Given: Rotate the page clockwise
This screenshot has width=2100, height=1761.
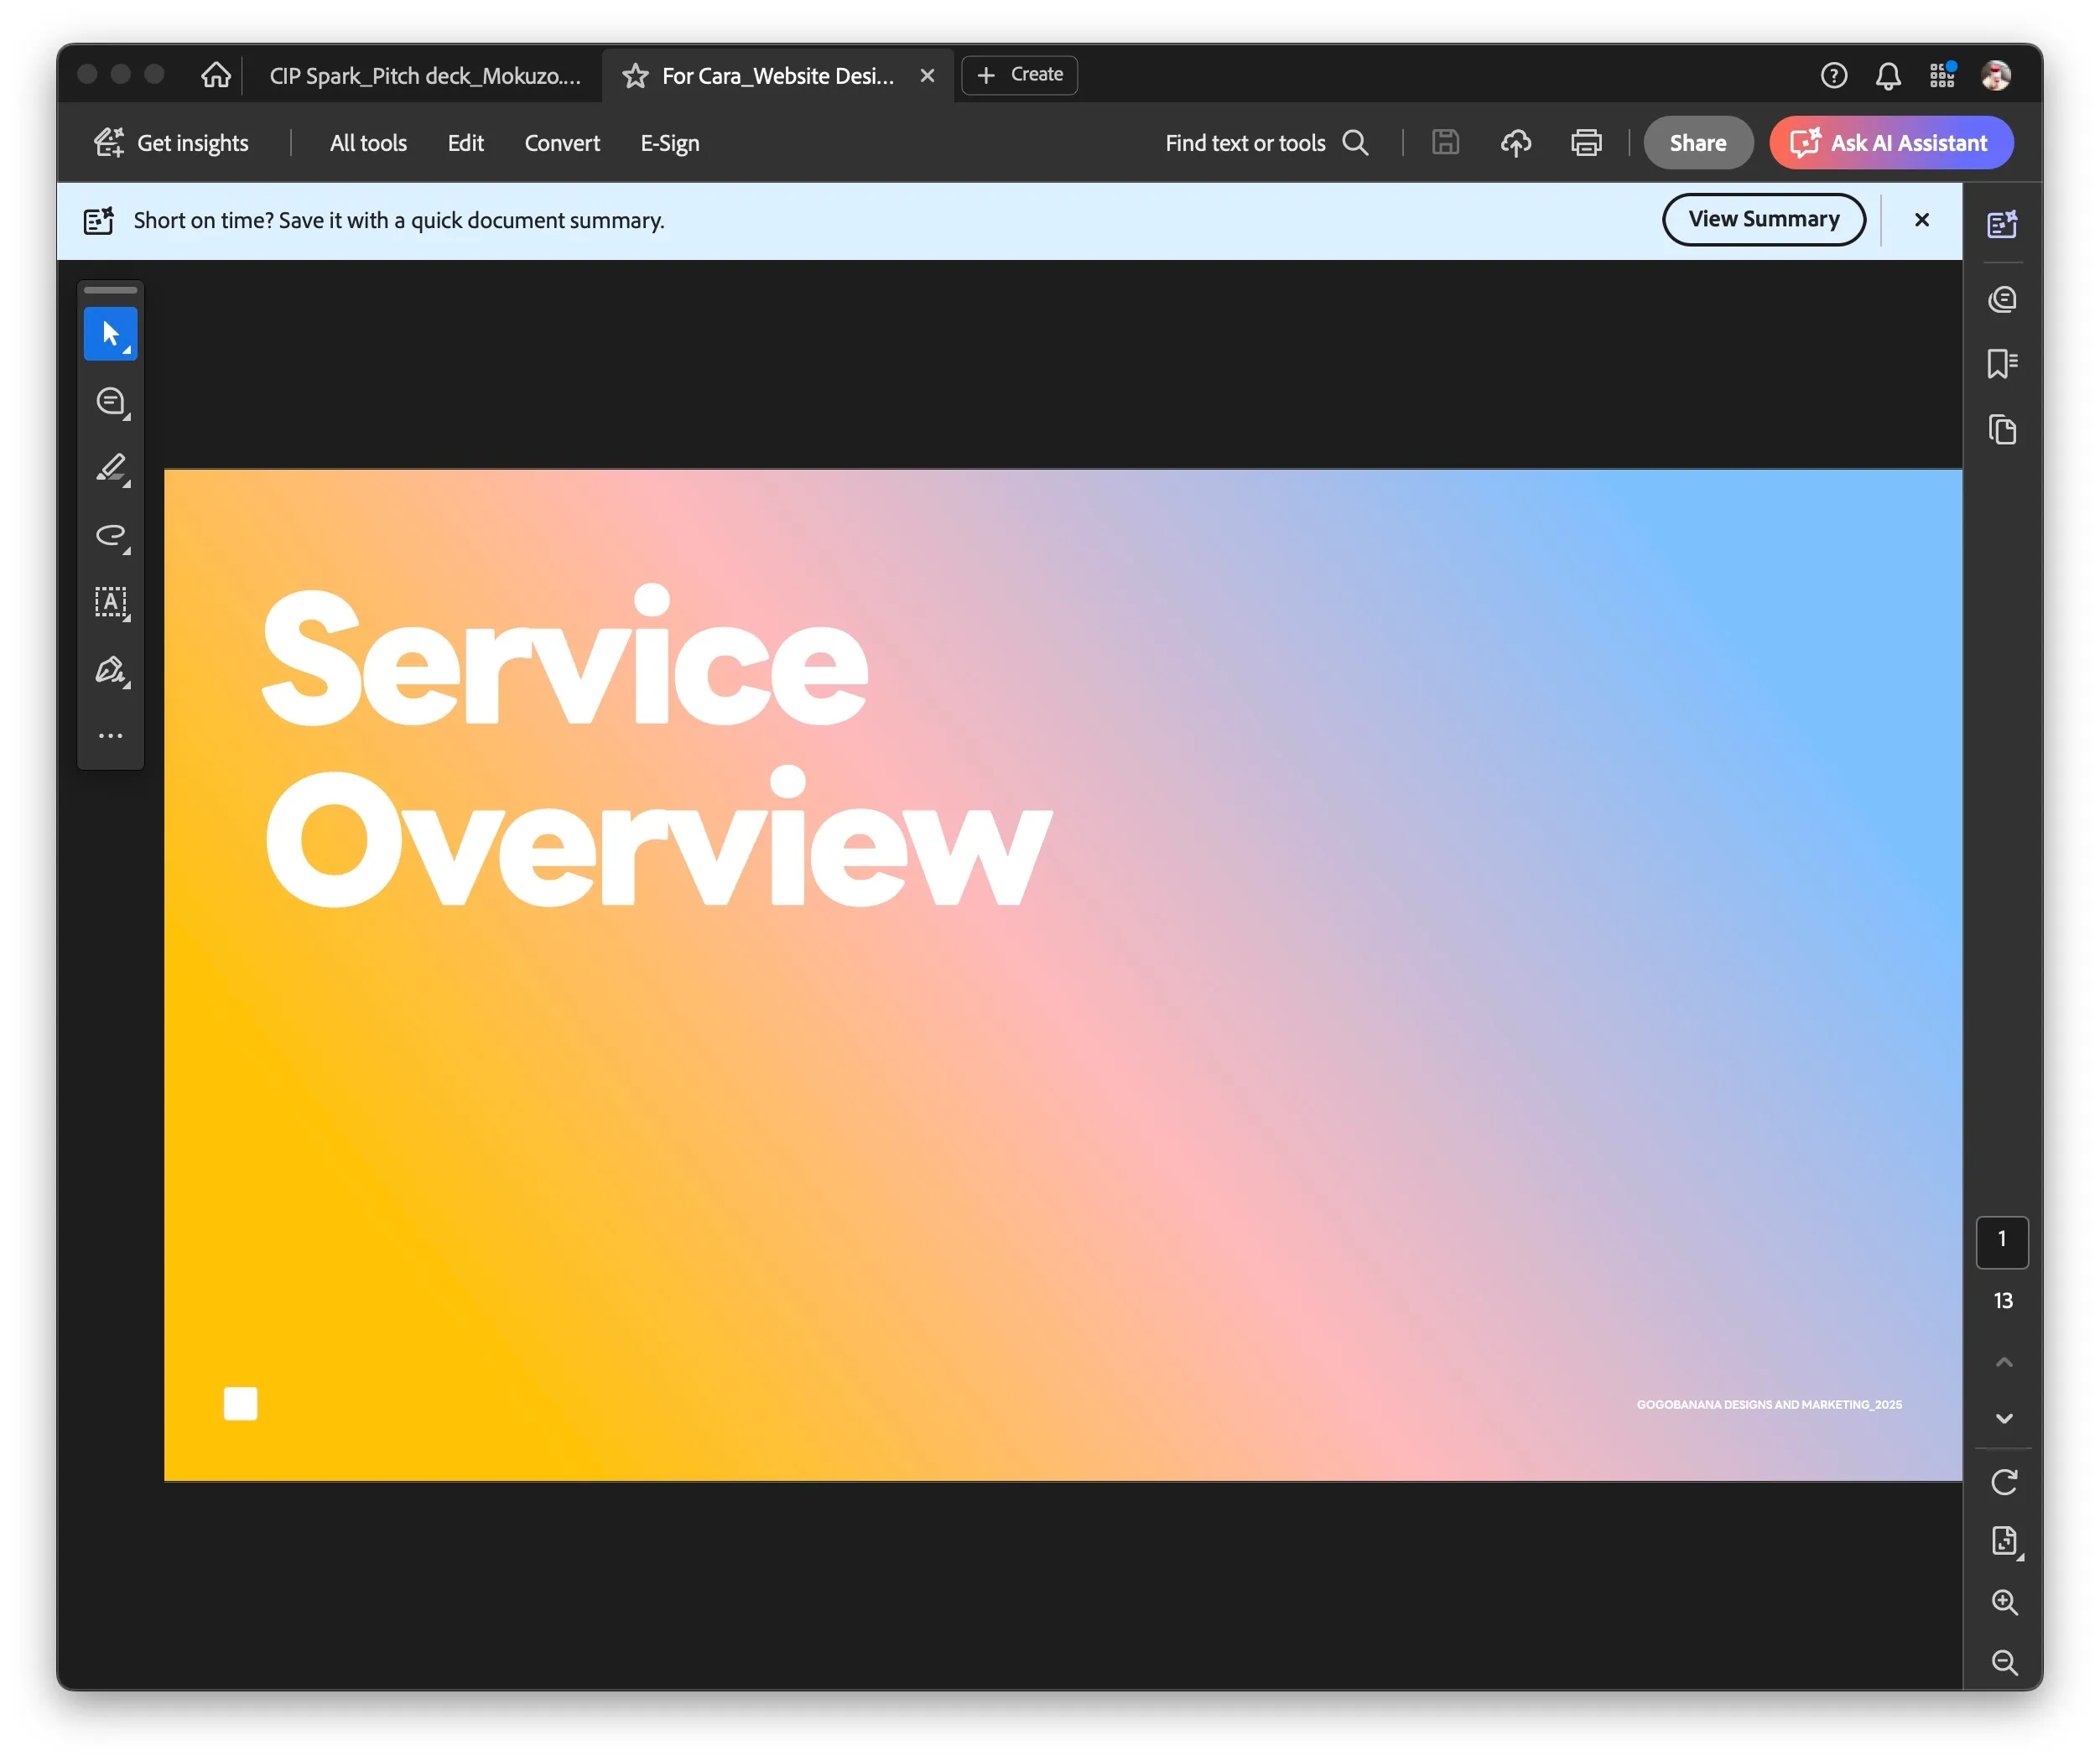Looking at the screenshot, I should point(2003,1482).
